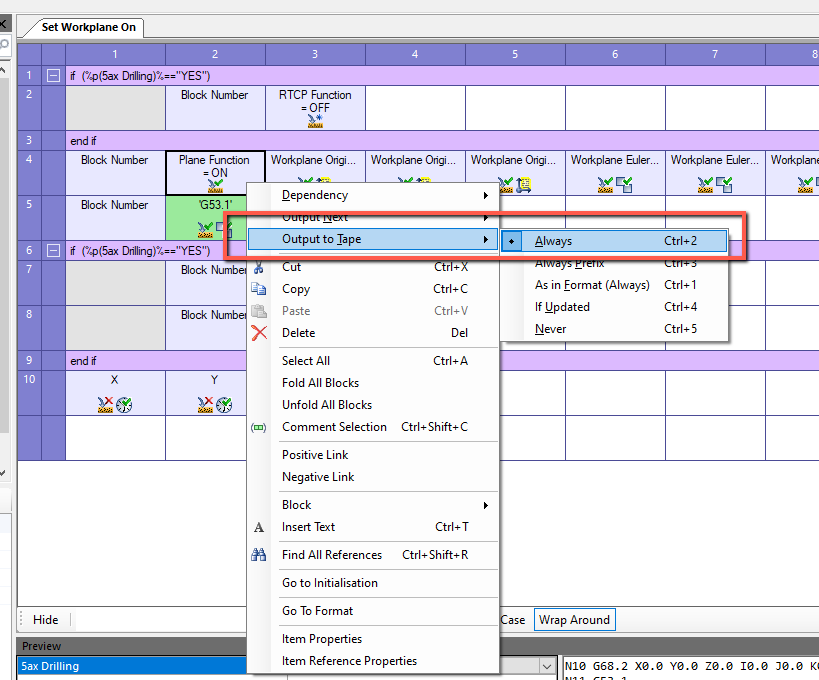819x680 pixels.
Task: Open the Output to Tape submenu
Action: 373,239
